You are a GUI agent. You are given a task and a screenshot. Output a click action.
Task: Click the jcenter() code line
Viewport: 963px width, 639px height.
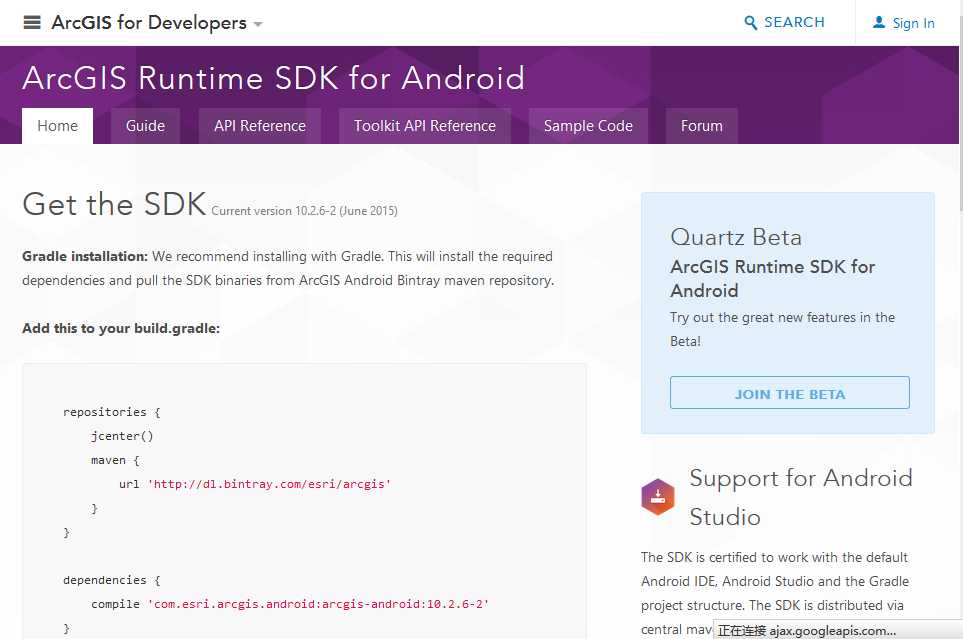[122, 436]
